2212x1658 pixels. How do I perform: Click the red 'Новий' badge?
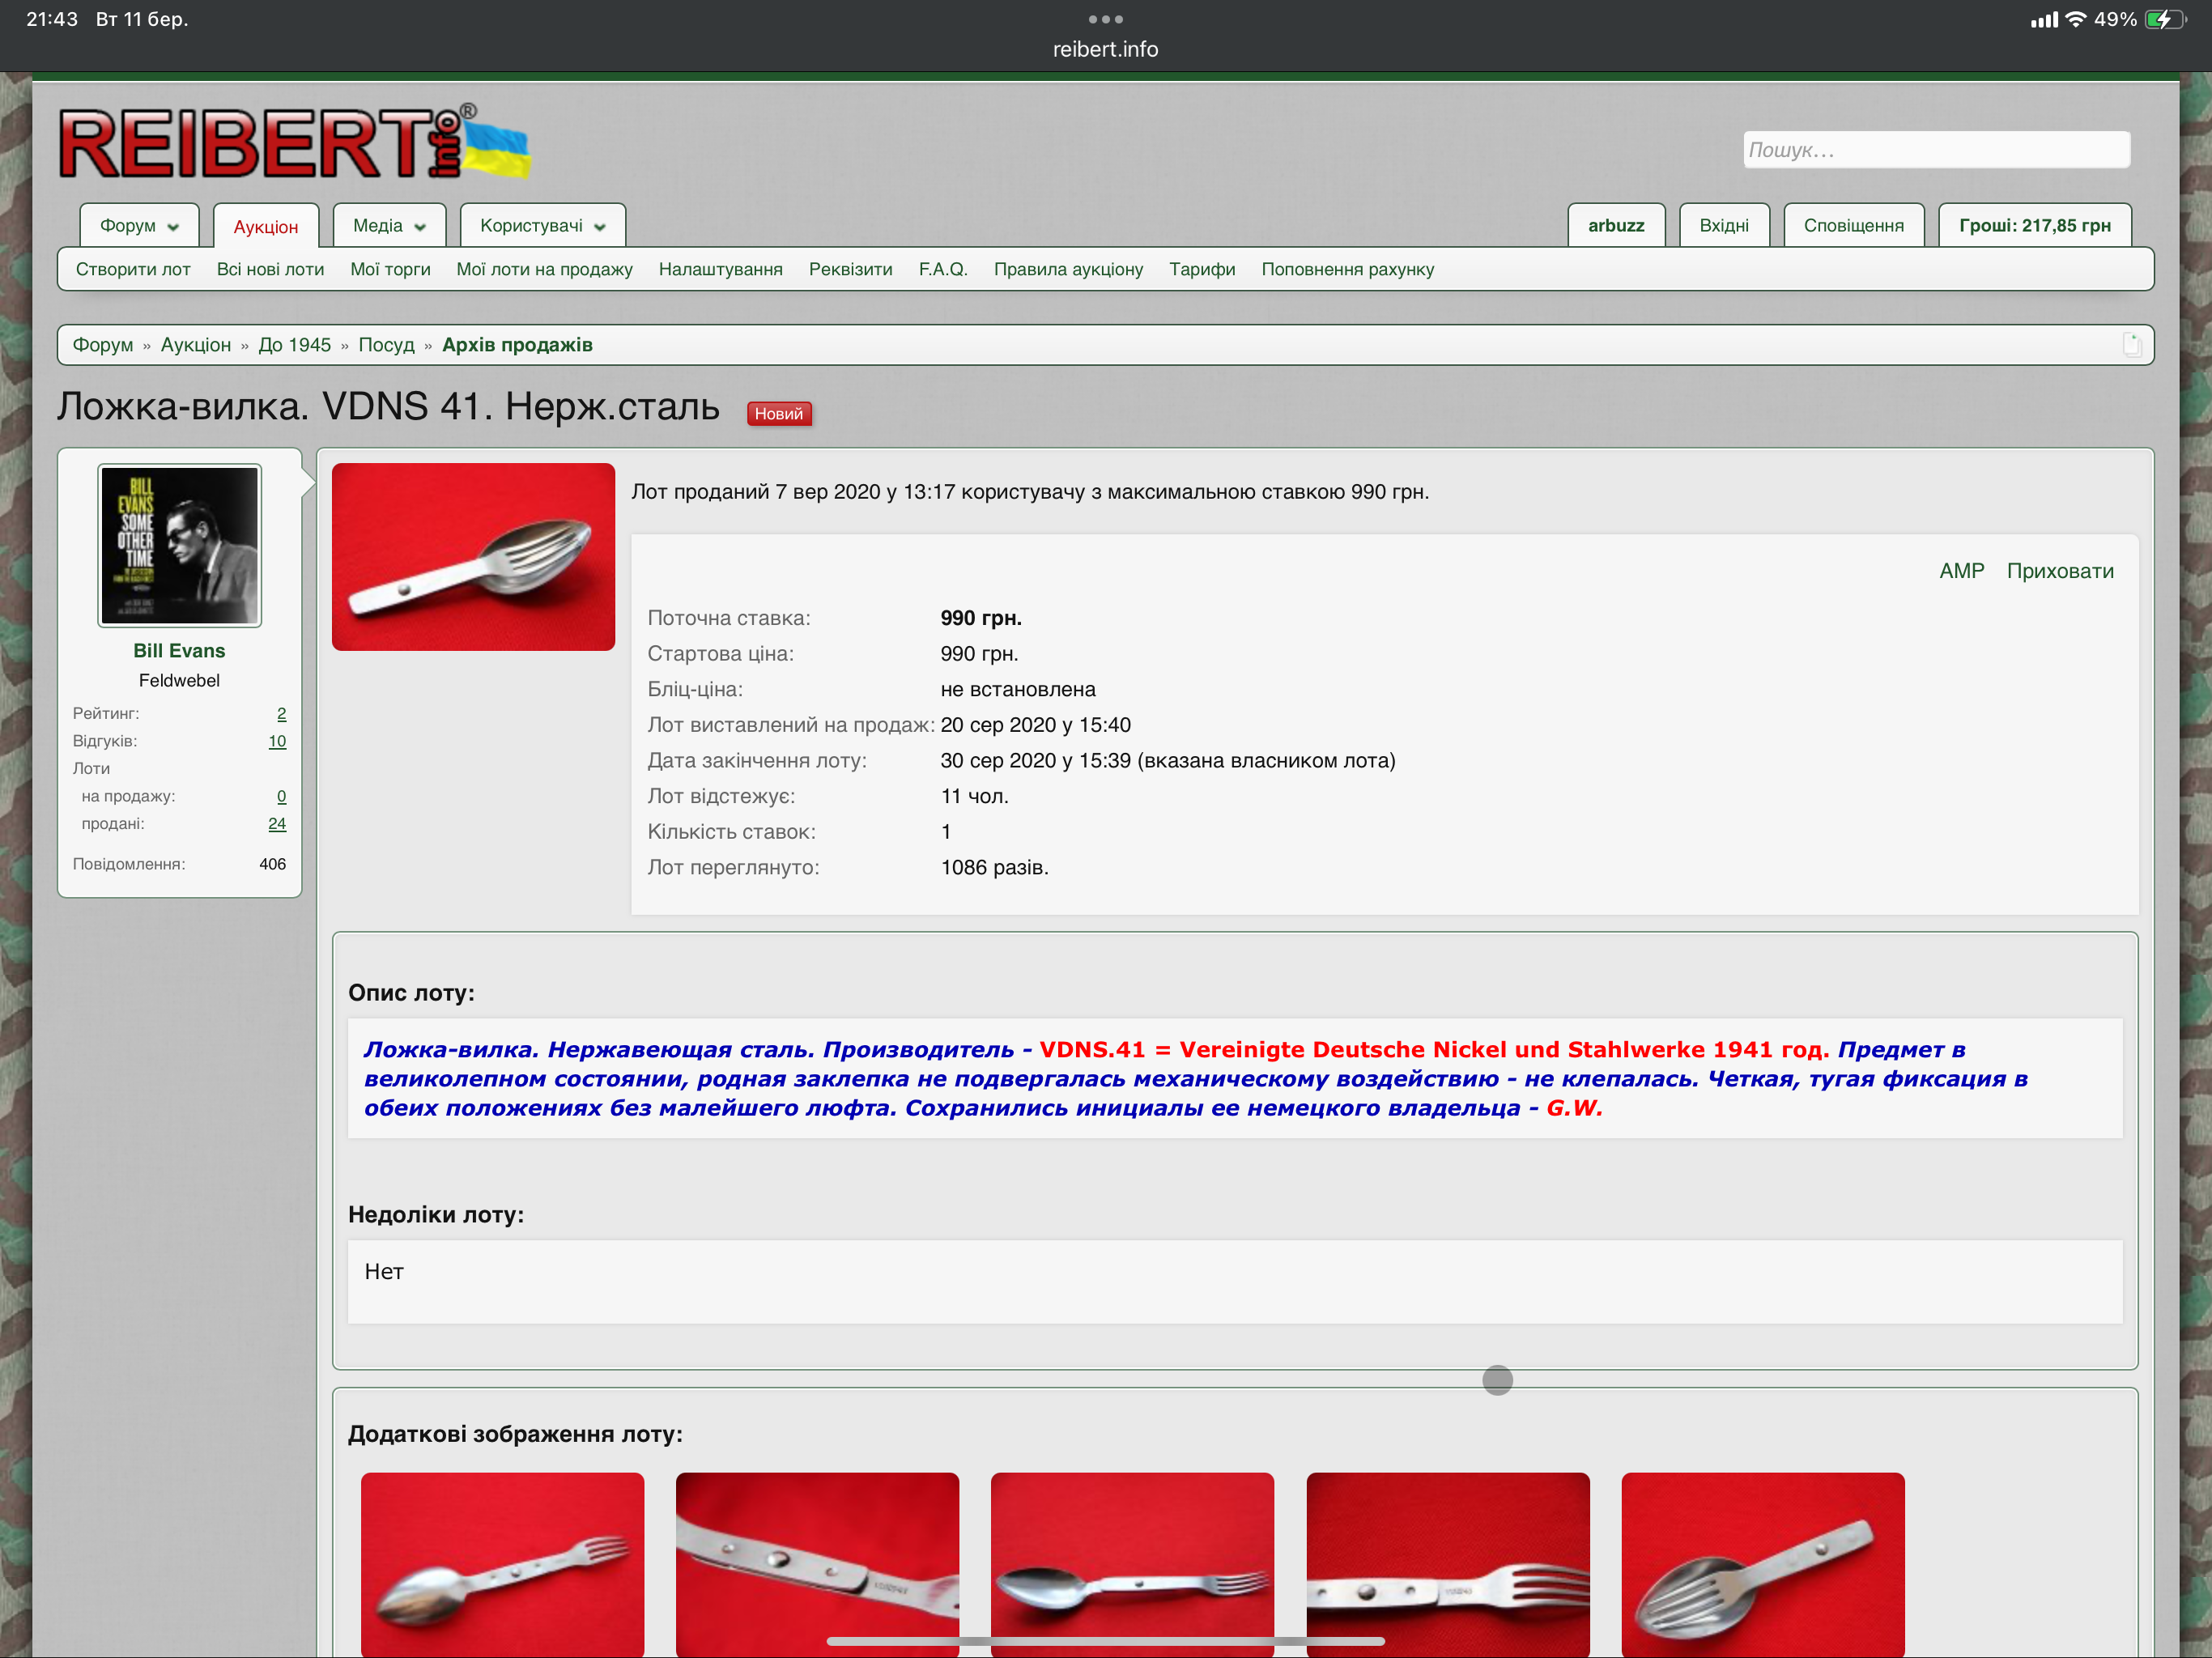(x=778, y=414)
